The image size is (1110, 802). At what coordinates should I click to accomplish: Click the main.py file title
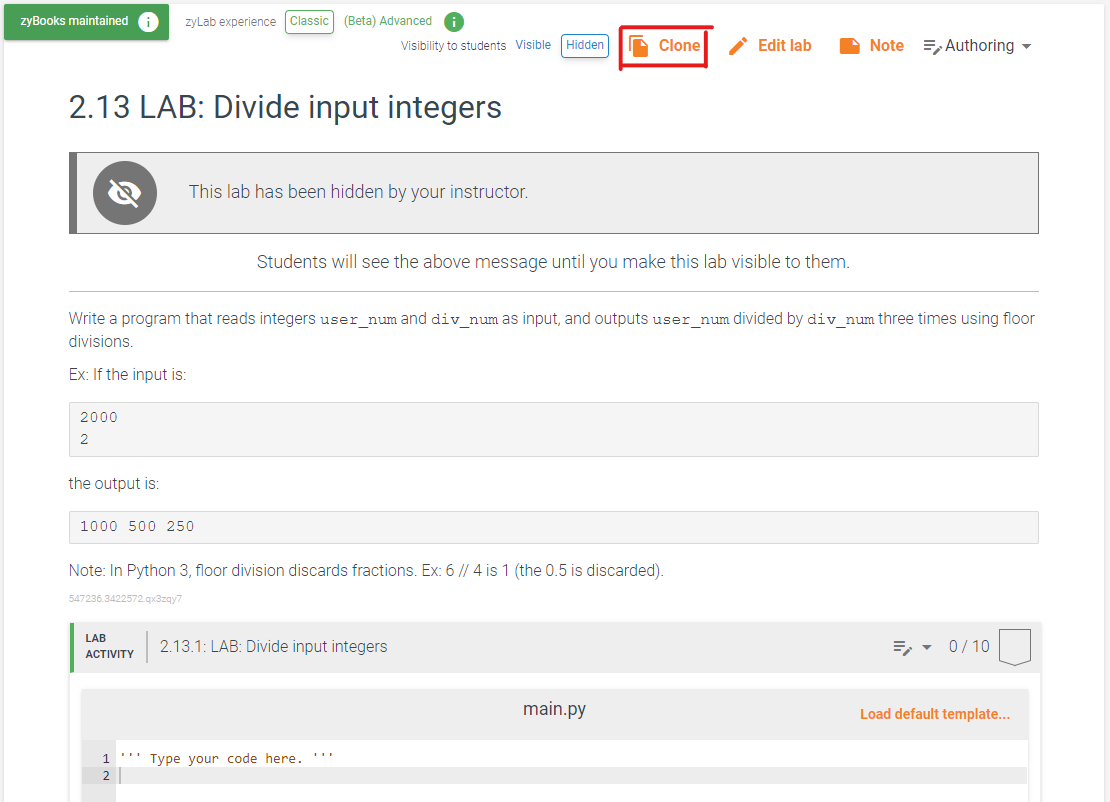coord(554,709)
